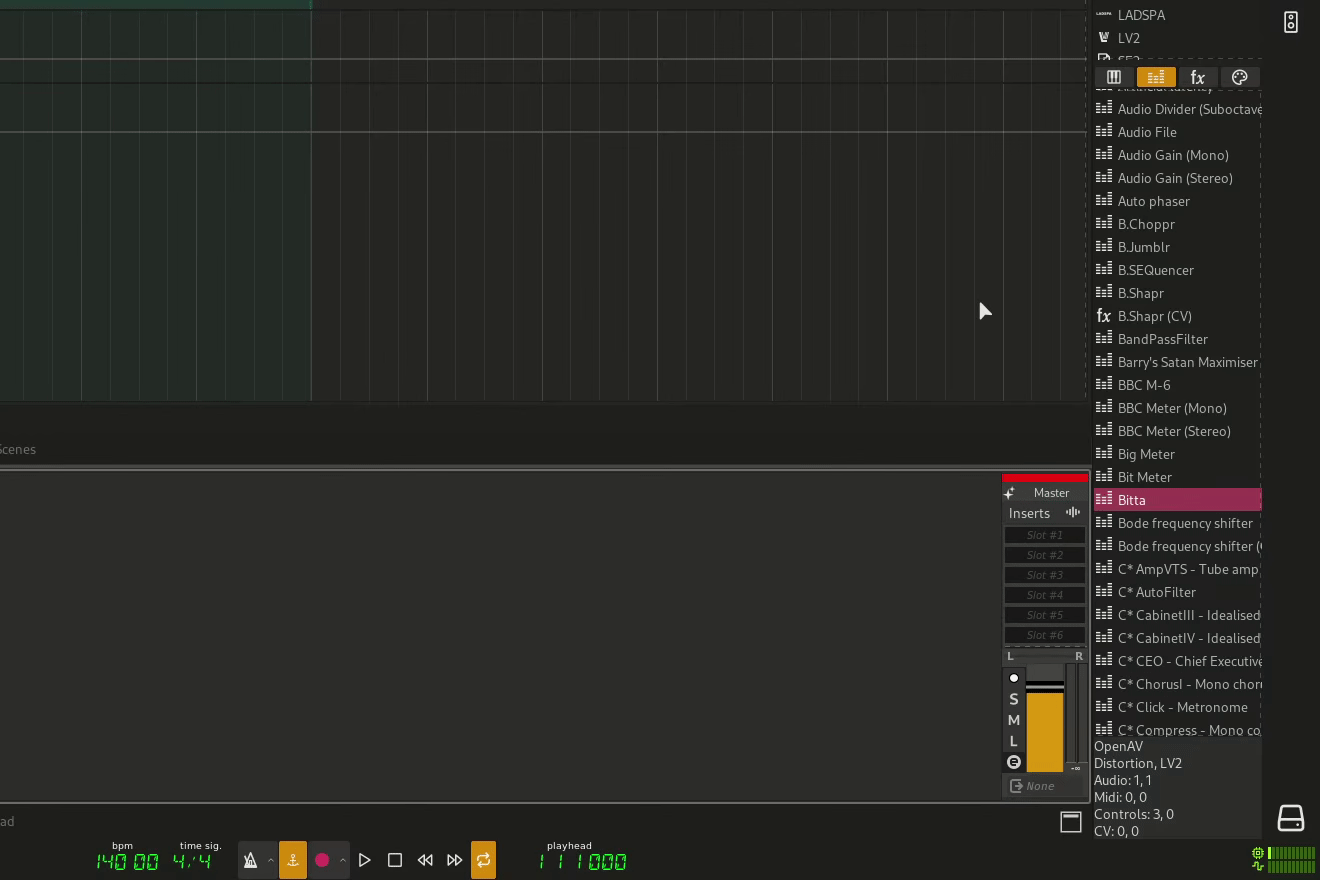Toggle the metronome button
The width and height of the screenshot is (1320, 880).
(x=250, y=860)
